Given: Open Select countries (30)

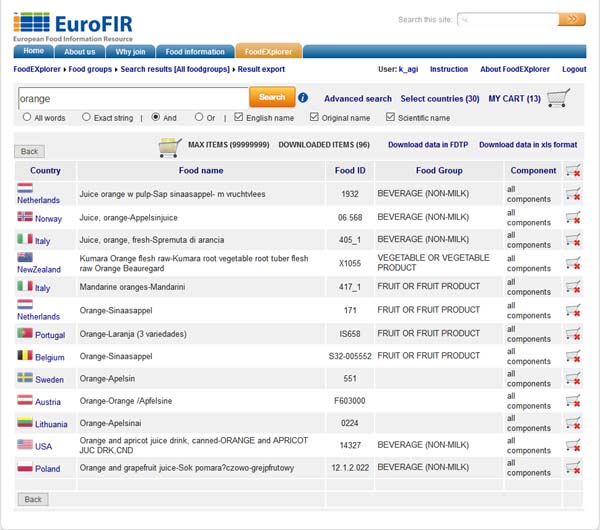Looking at the screenshot, I should (440, 99).
